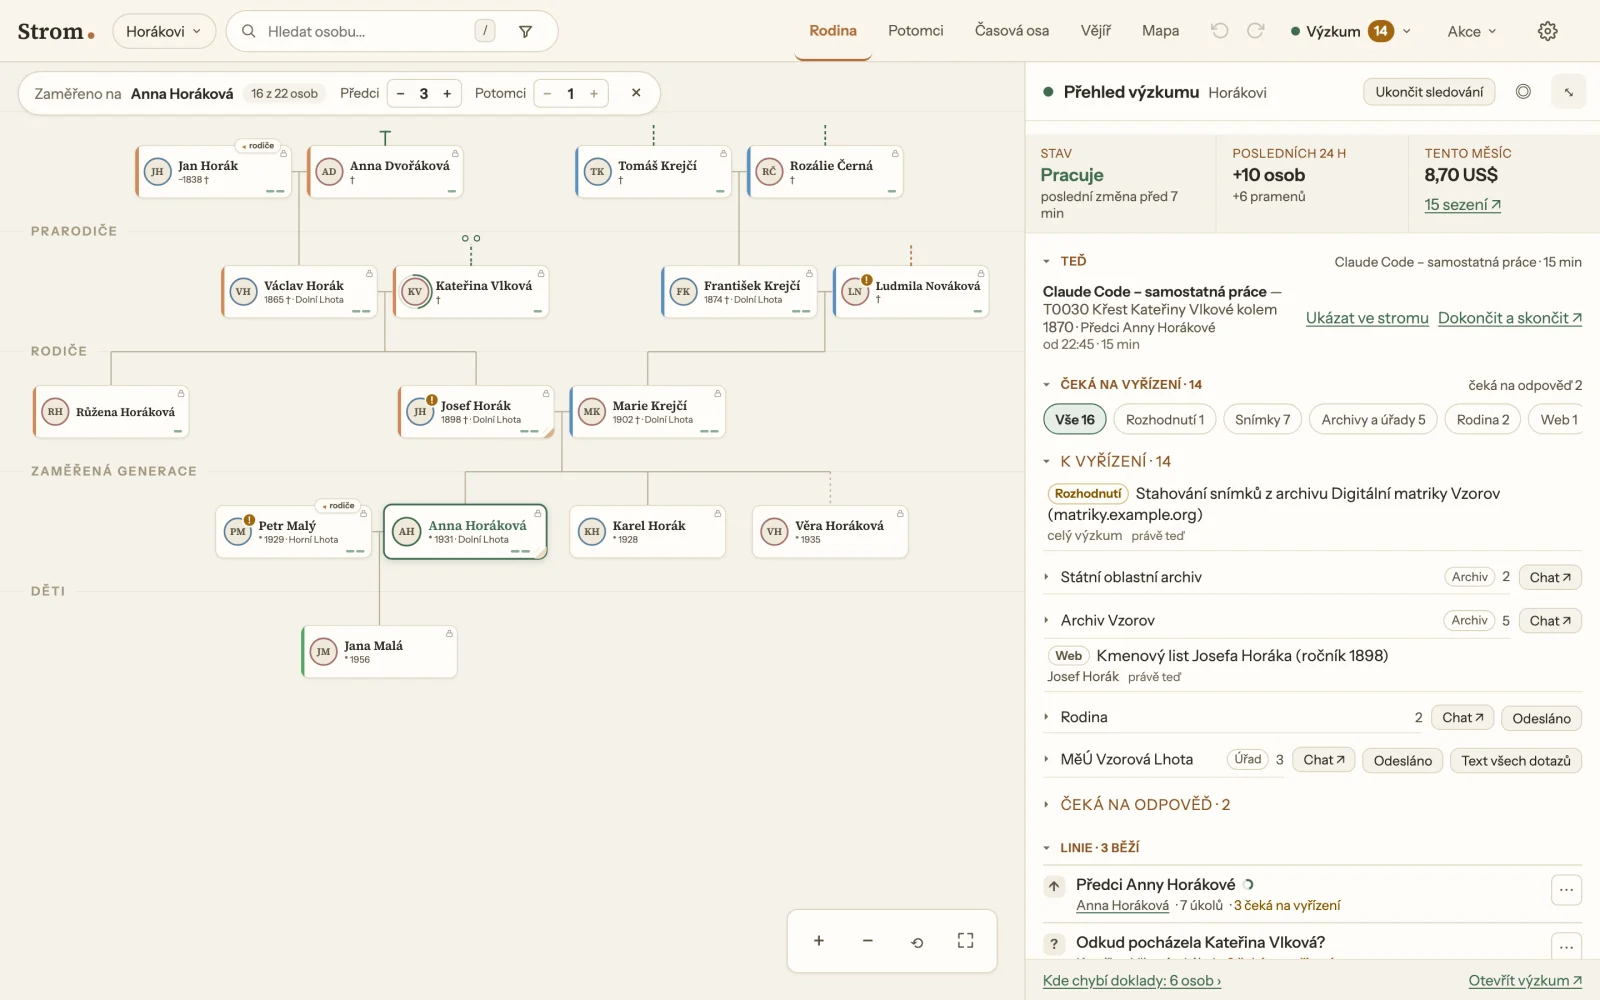Select the Archivy a úřady 5 chip
1600x1000 pixels.
[1373, 419]
